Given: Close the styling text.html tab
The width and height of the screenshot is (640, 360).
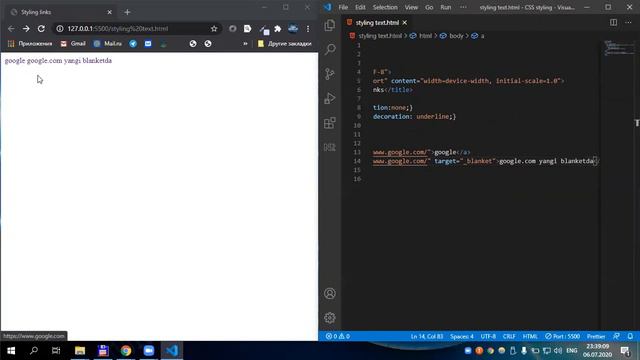Looking at the screenshot, I should point(404,22).
